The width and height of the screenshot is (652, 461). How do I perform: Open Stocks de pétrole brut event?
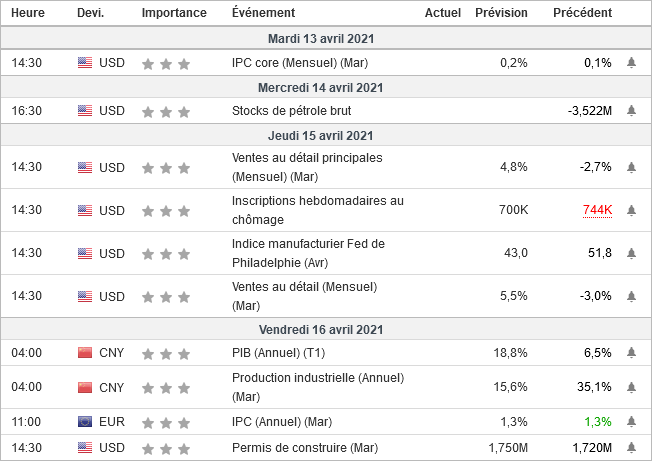coord(291,111)
